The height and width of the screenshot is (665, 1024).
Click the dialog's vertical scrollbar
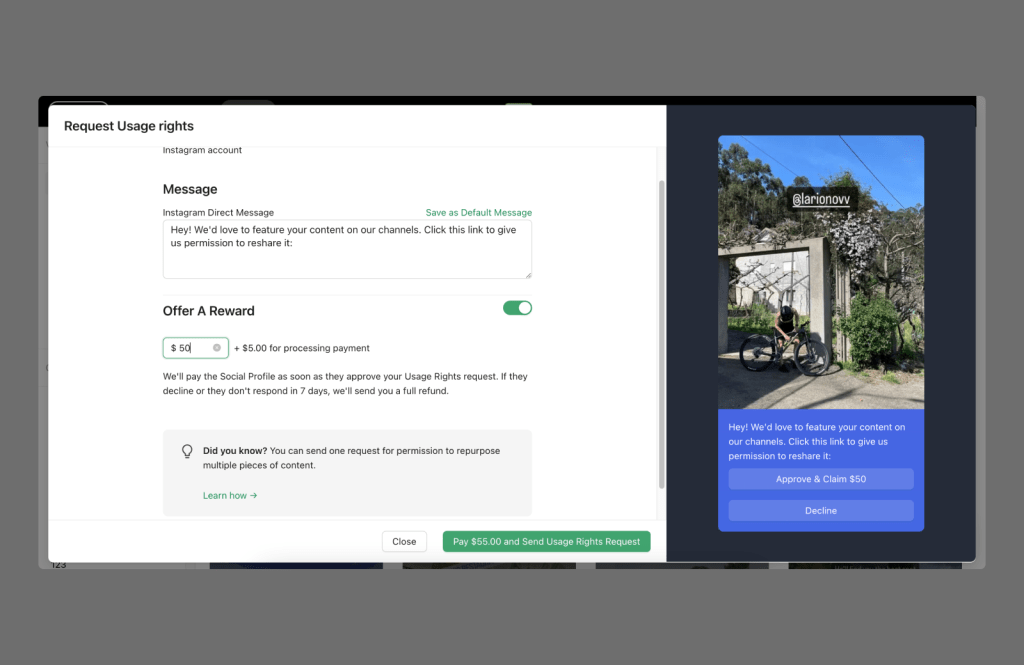(x=660, y=330)
